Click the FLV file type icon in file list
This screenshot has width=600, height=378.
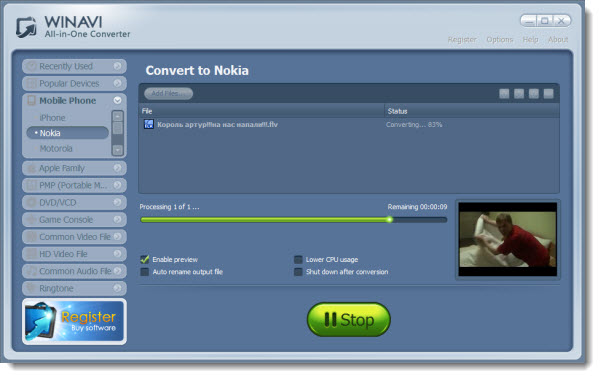(148, 124)
